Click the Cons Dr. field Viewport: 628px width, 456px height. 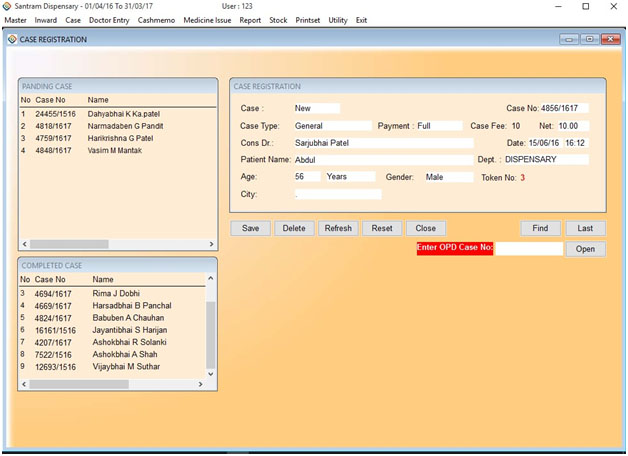coord(381,143)
